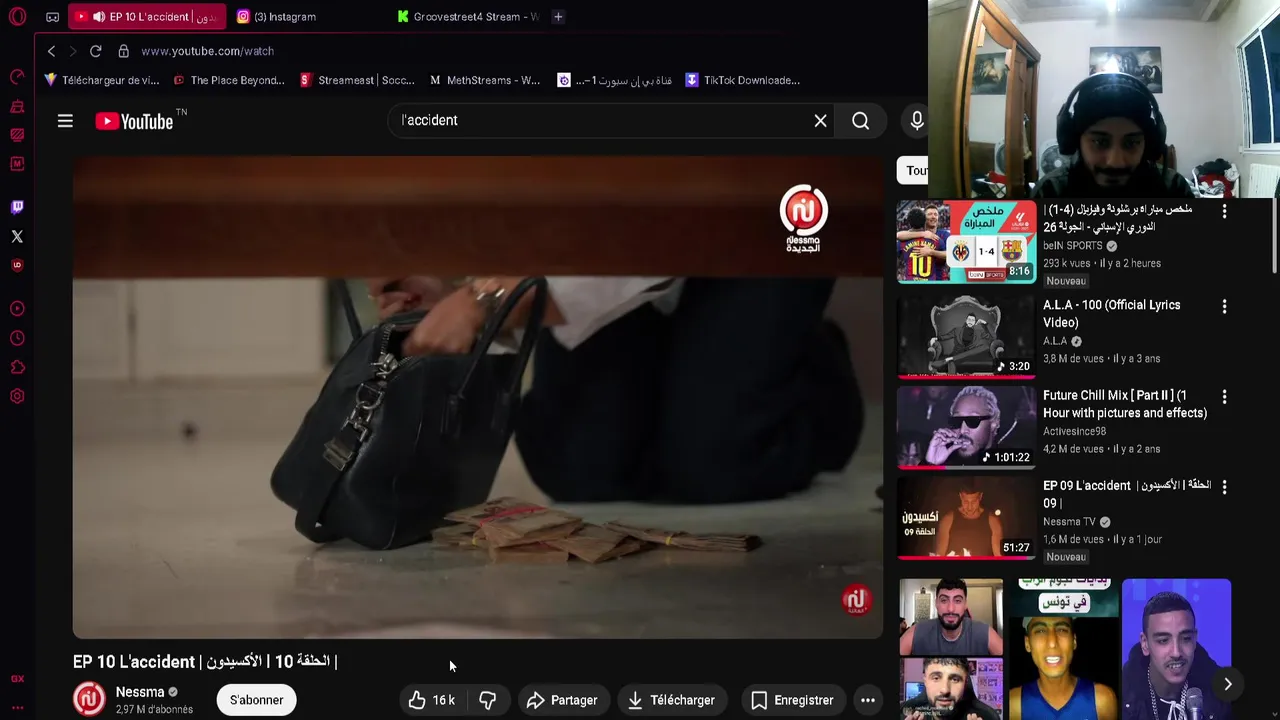Open sidebar three-dots setup menu

[x=17, y=707]
